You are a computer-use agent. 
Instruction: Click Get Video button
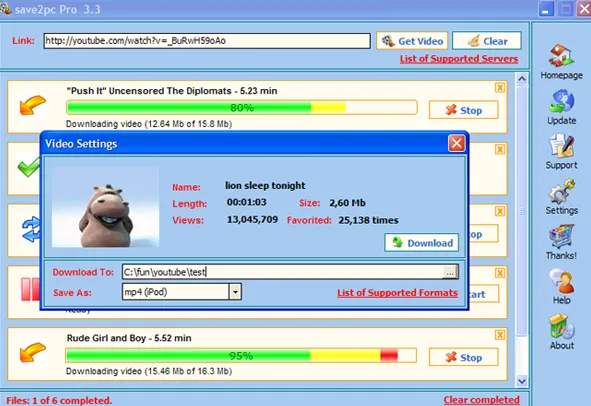tap(412, 41)
